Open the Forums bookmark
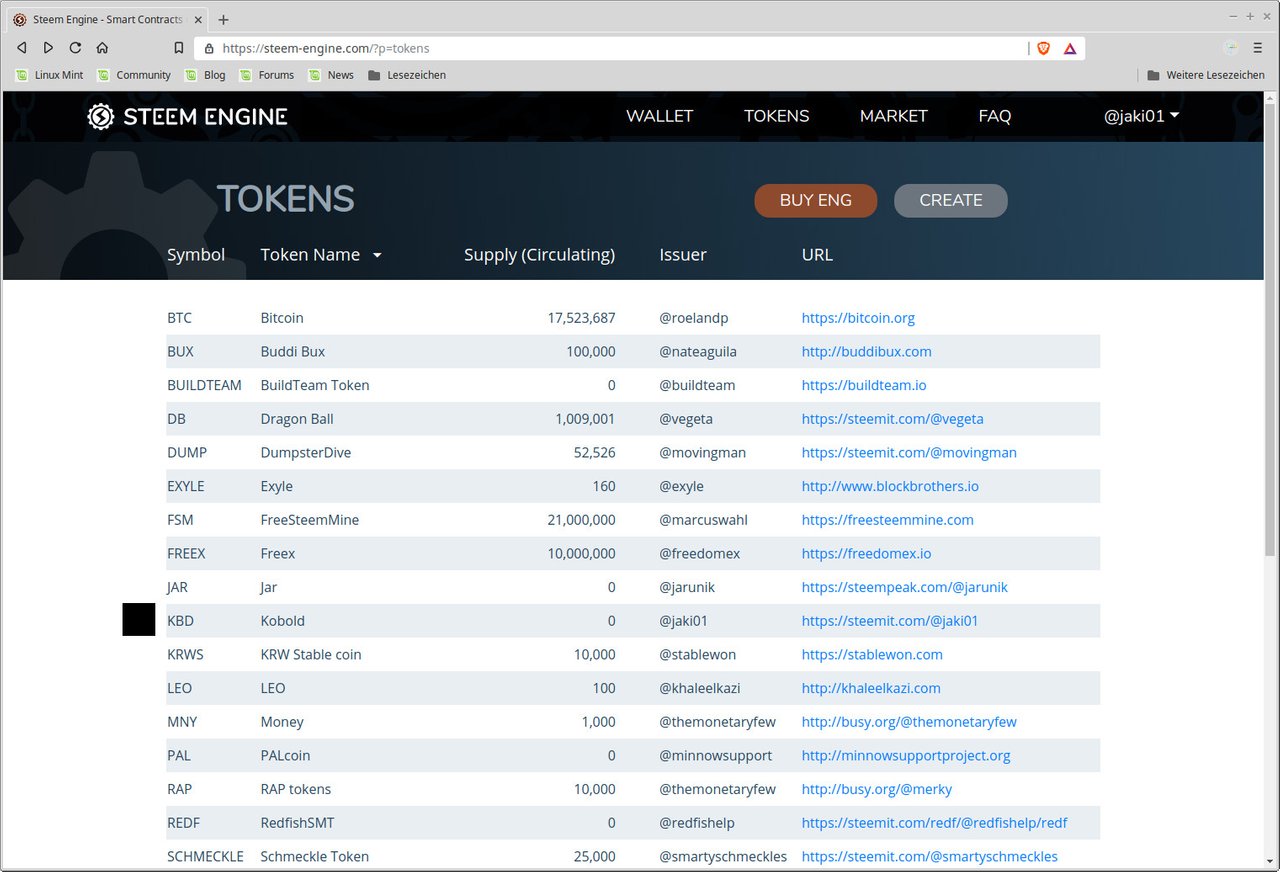 pos(267,75)
